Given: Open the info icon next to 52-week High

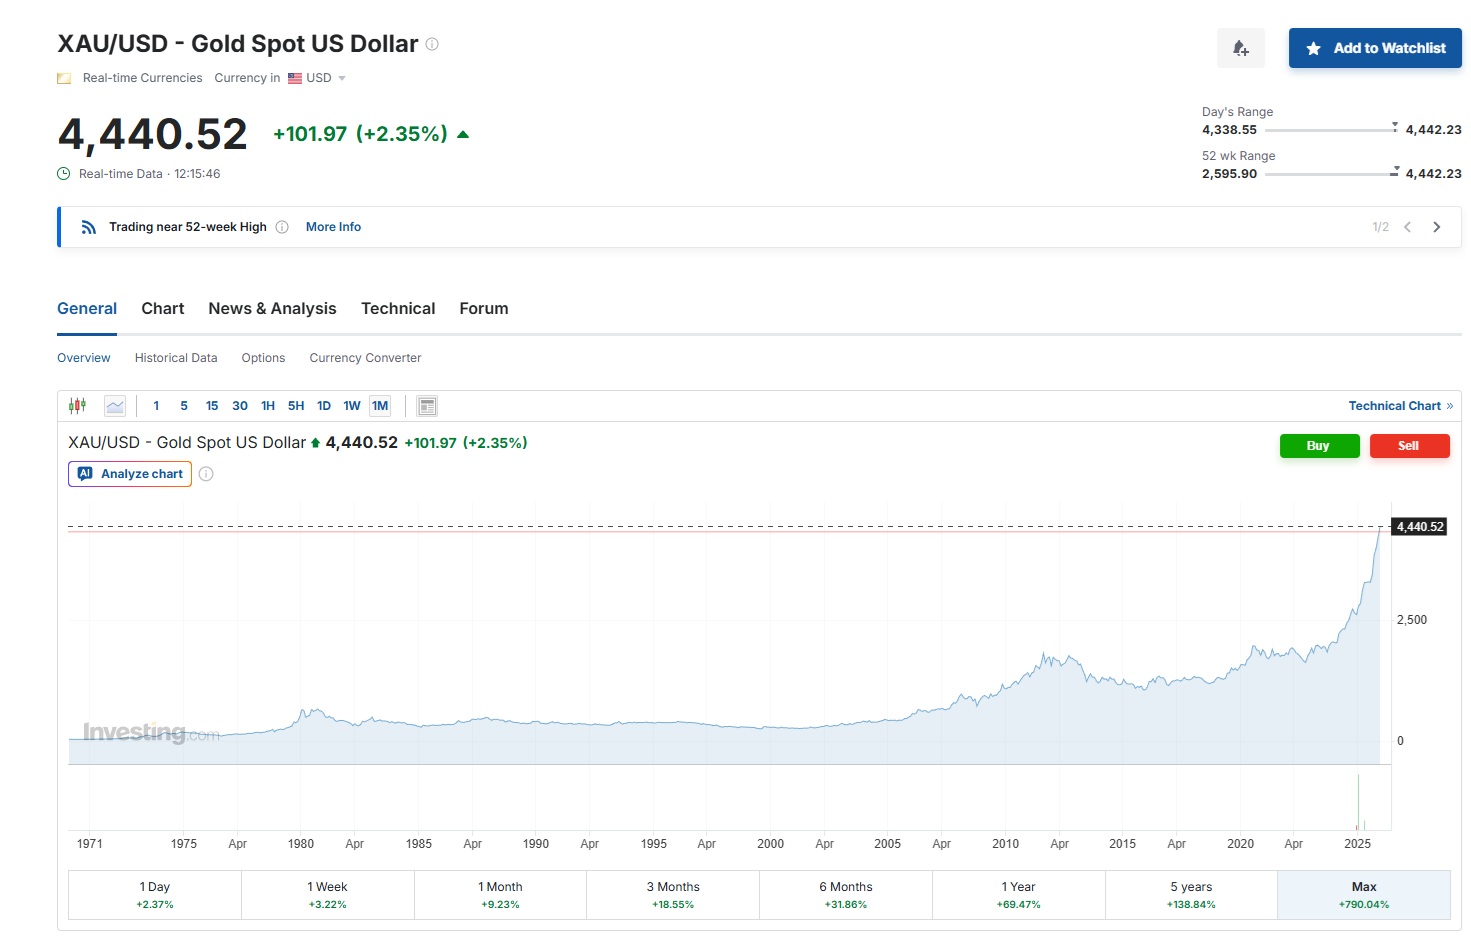Looking at the screenshot, I should pos(282,227).
